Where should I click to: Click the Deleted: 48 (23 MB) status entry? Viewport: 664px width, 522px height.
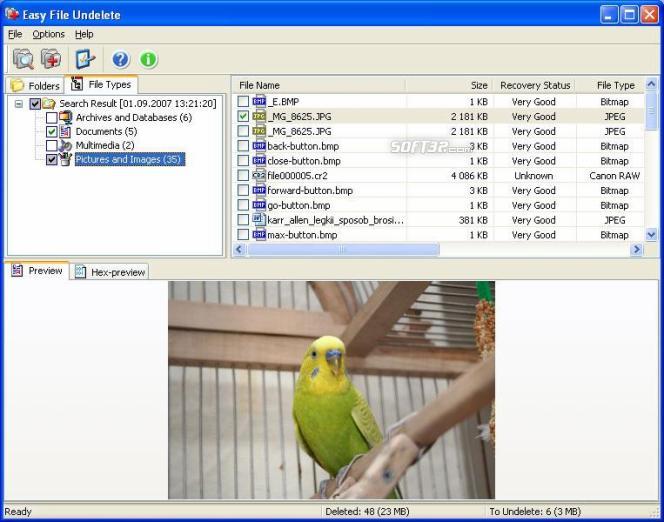367,511
